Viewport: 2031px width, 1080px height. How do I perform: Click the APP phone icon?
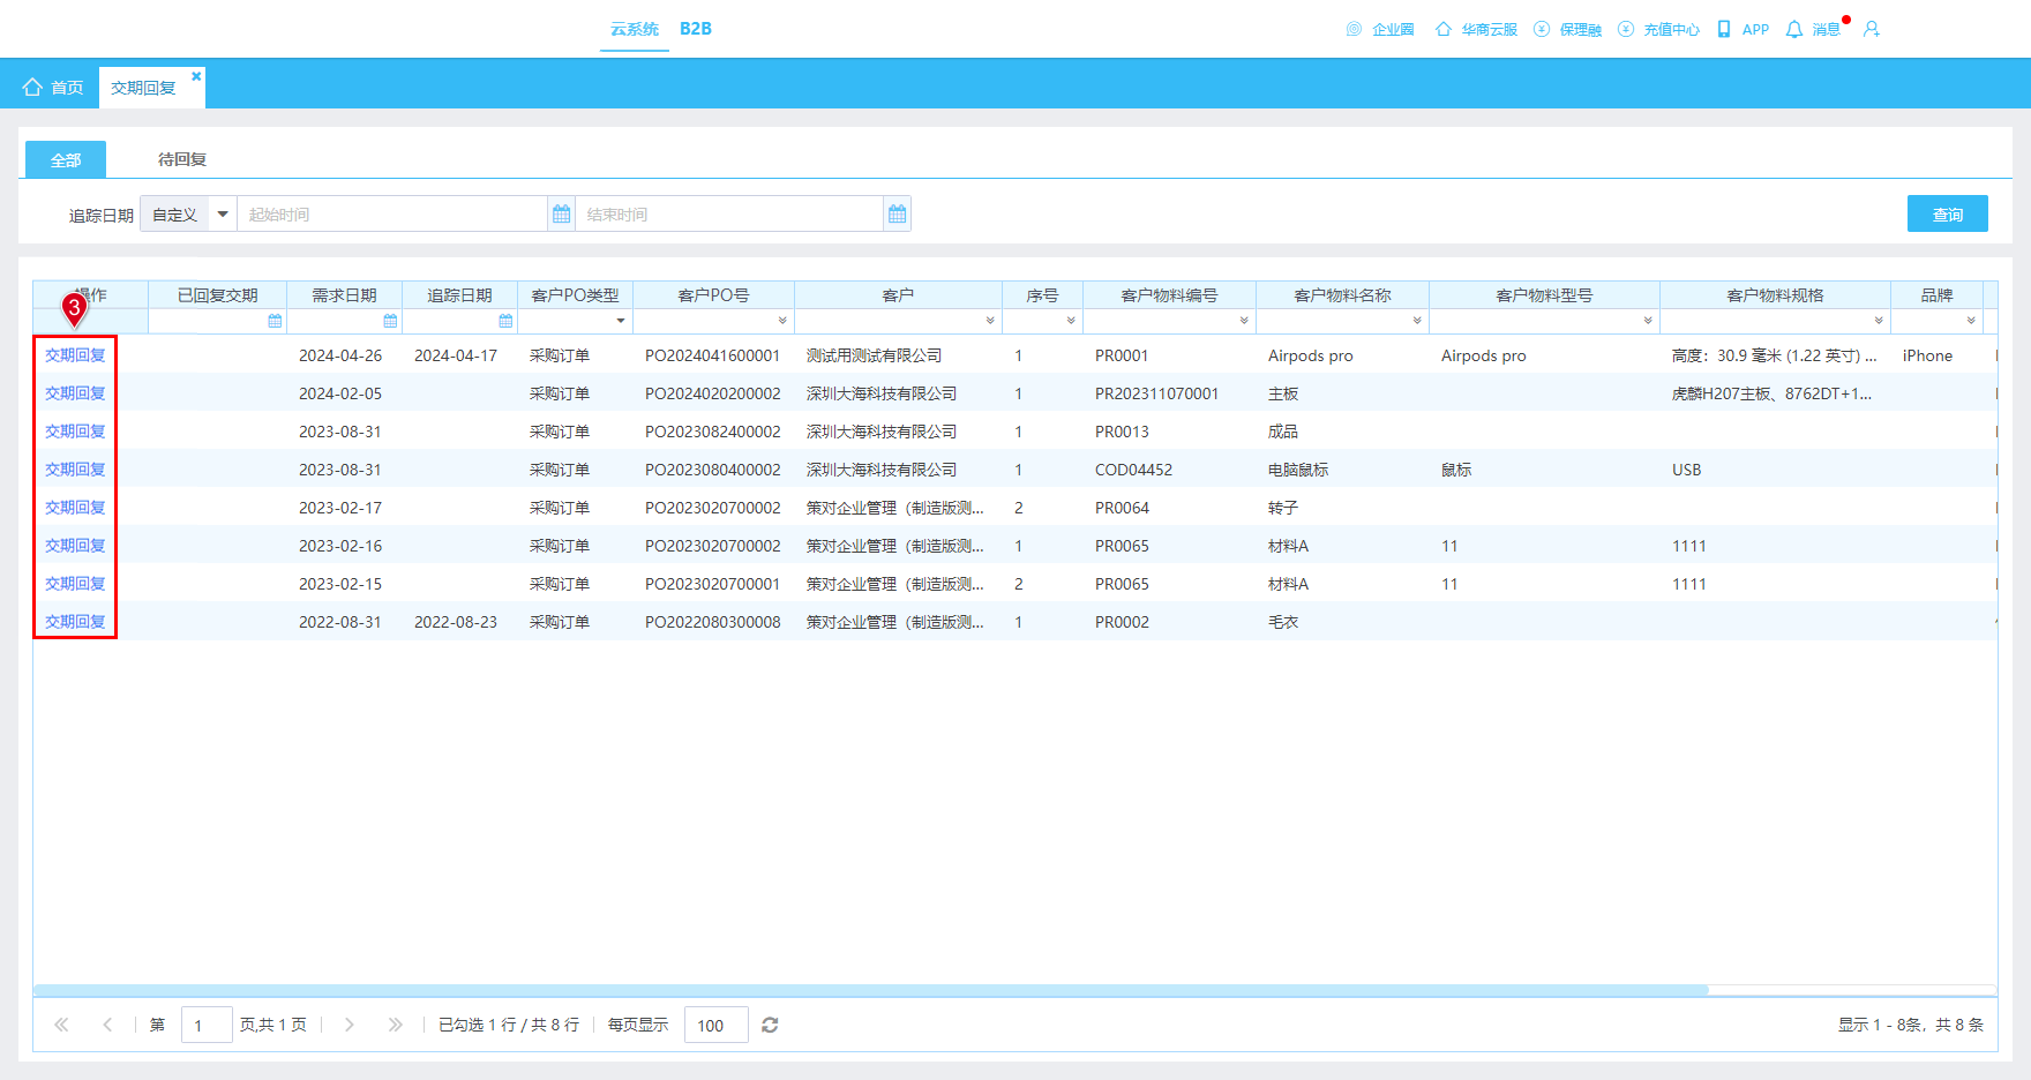click(1723, 29)
